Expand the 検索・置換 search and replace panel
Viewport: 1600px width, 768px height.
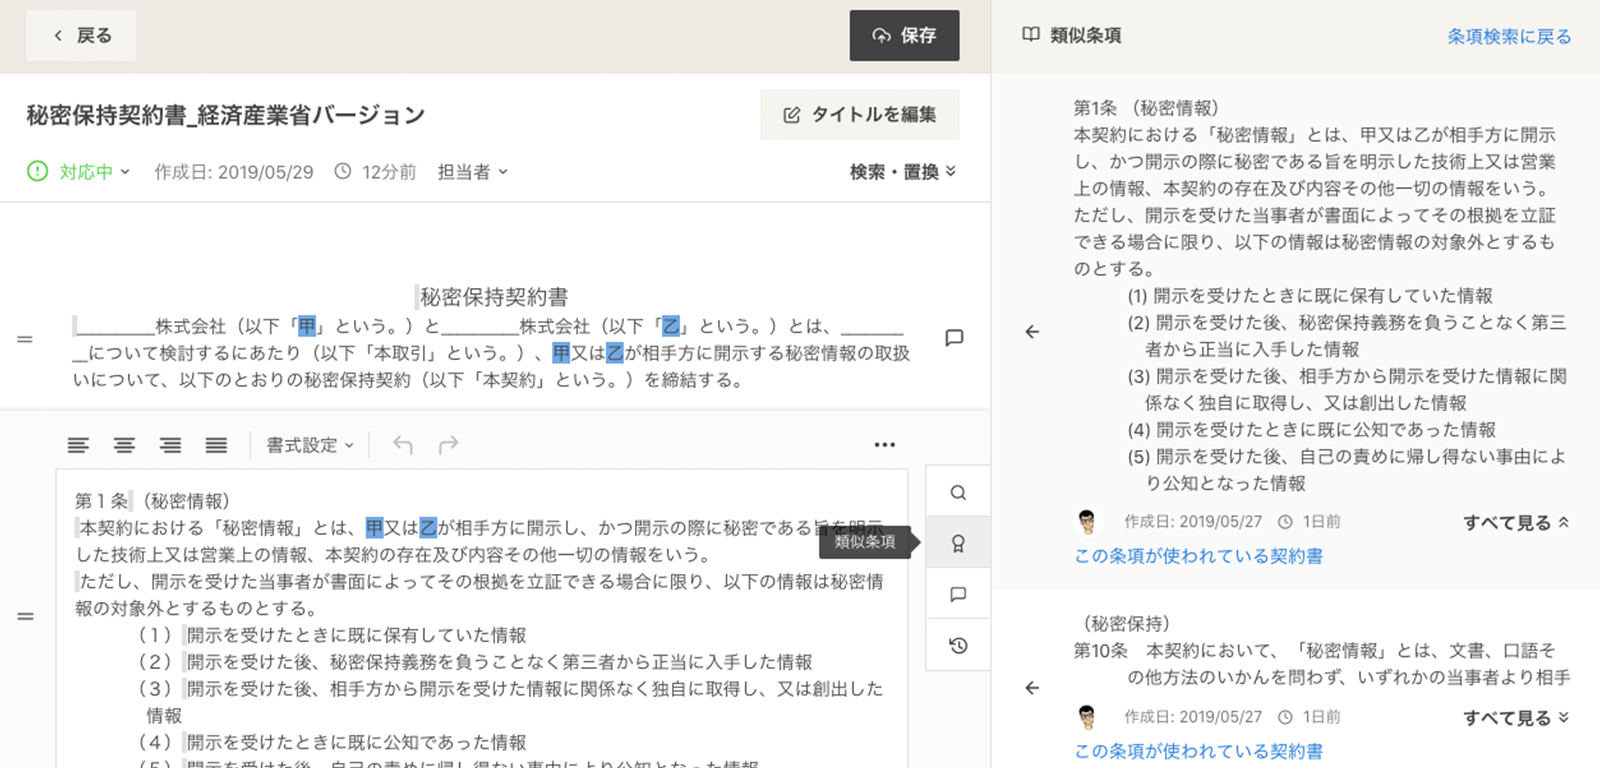click(902, 172)
